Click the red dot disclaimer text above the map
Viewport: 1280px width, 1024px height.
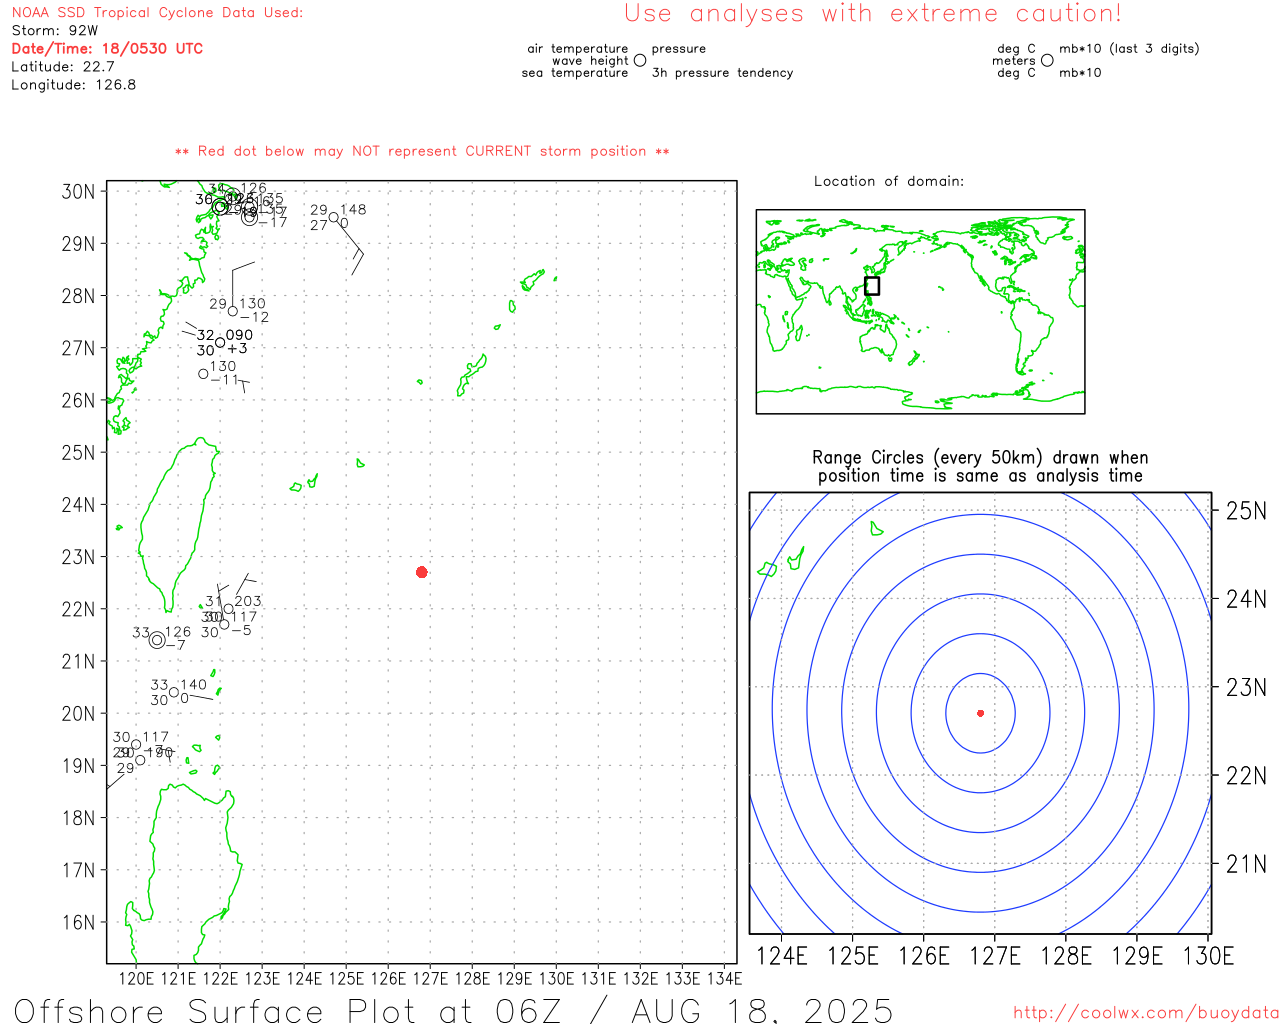tap(422, 151)
